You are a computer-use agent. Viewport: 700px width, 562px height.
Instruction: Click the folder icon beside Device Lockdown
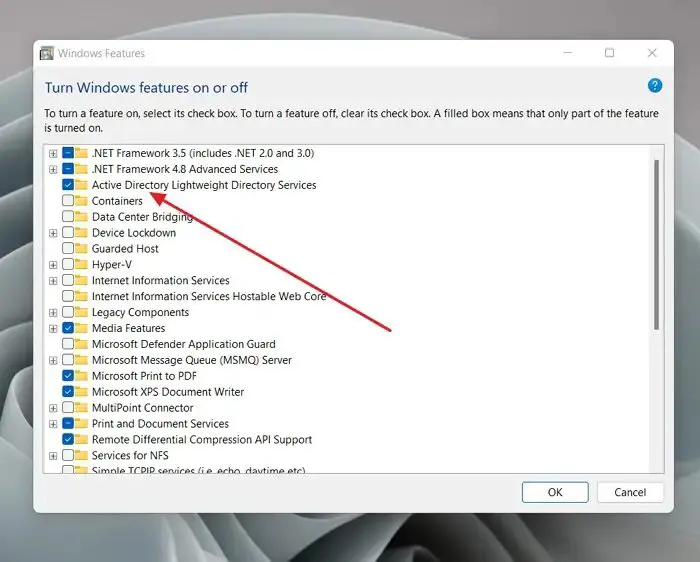tap(81, 233)
